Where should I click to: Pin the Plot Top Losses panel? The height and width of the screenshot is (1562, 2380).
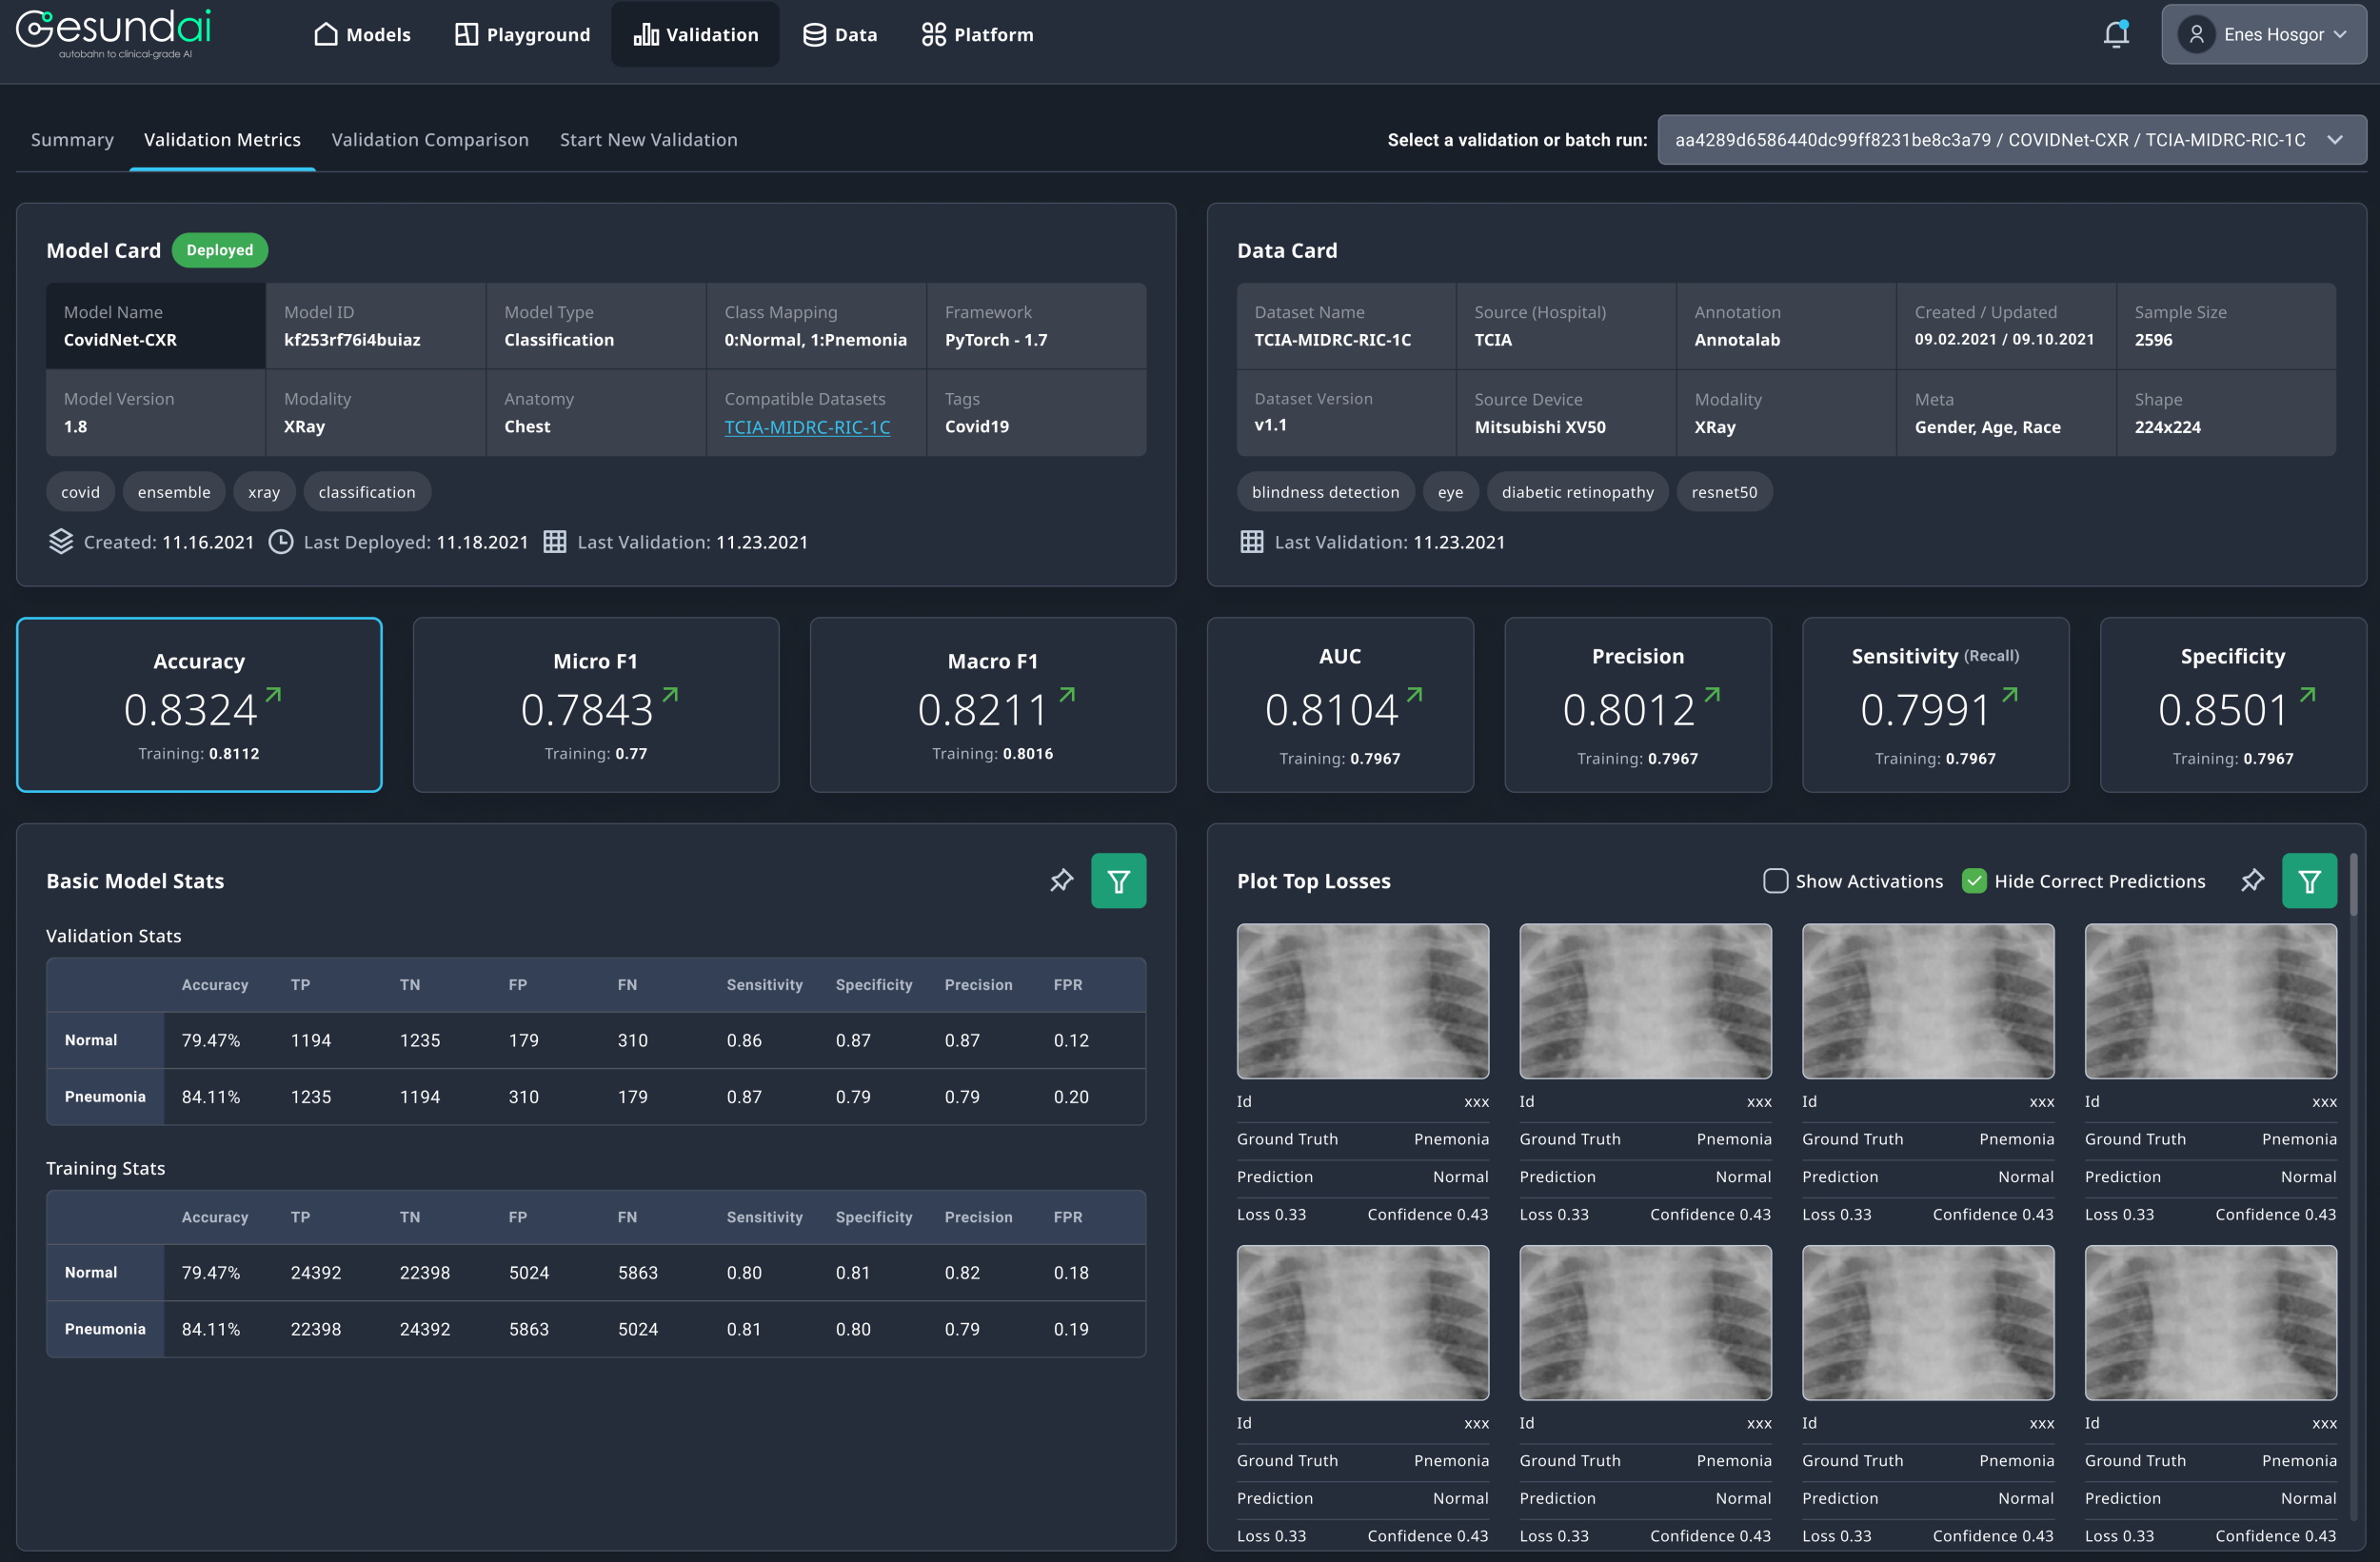click(x=2252, y=880)
